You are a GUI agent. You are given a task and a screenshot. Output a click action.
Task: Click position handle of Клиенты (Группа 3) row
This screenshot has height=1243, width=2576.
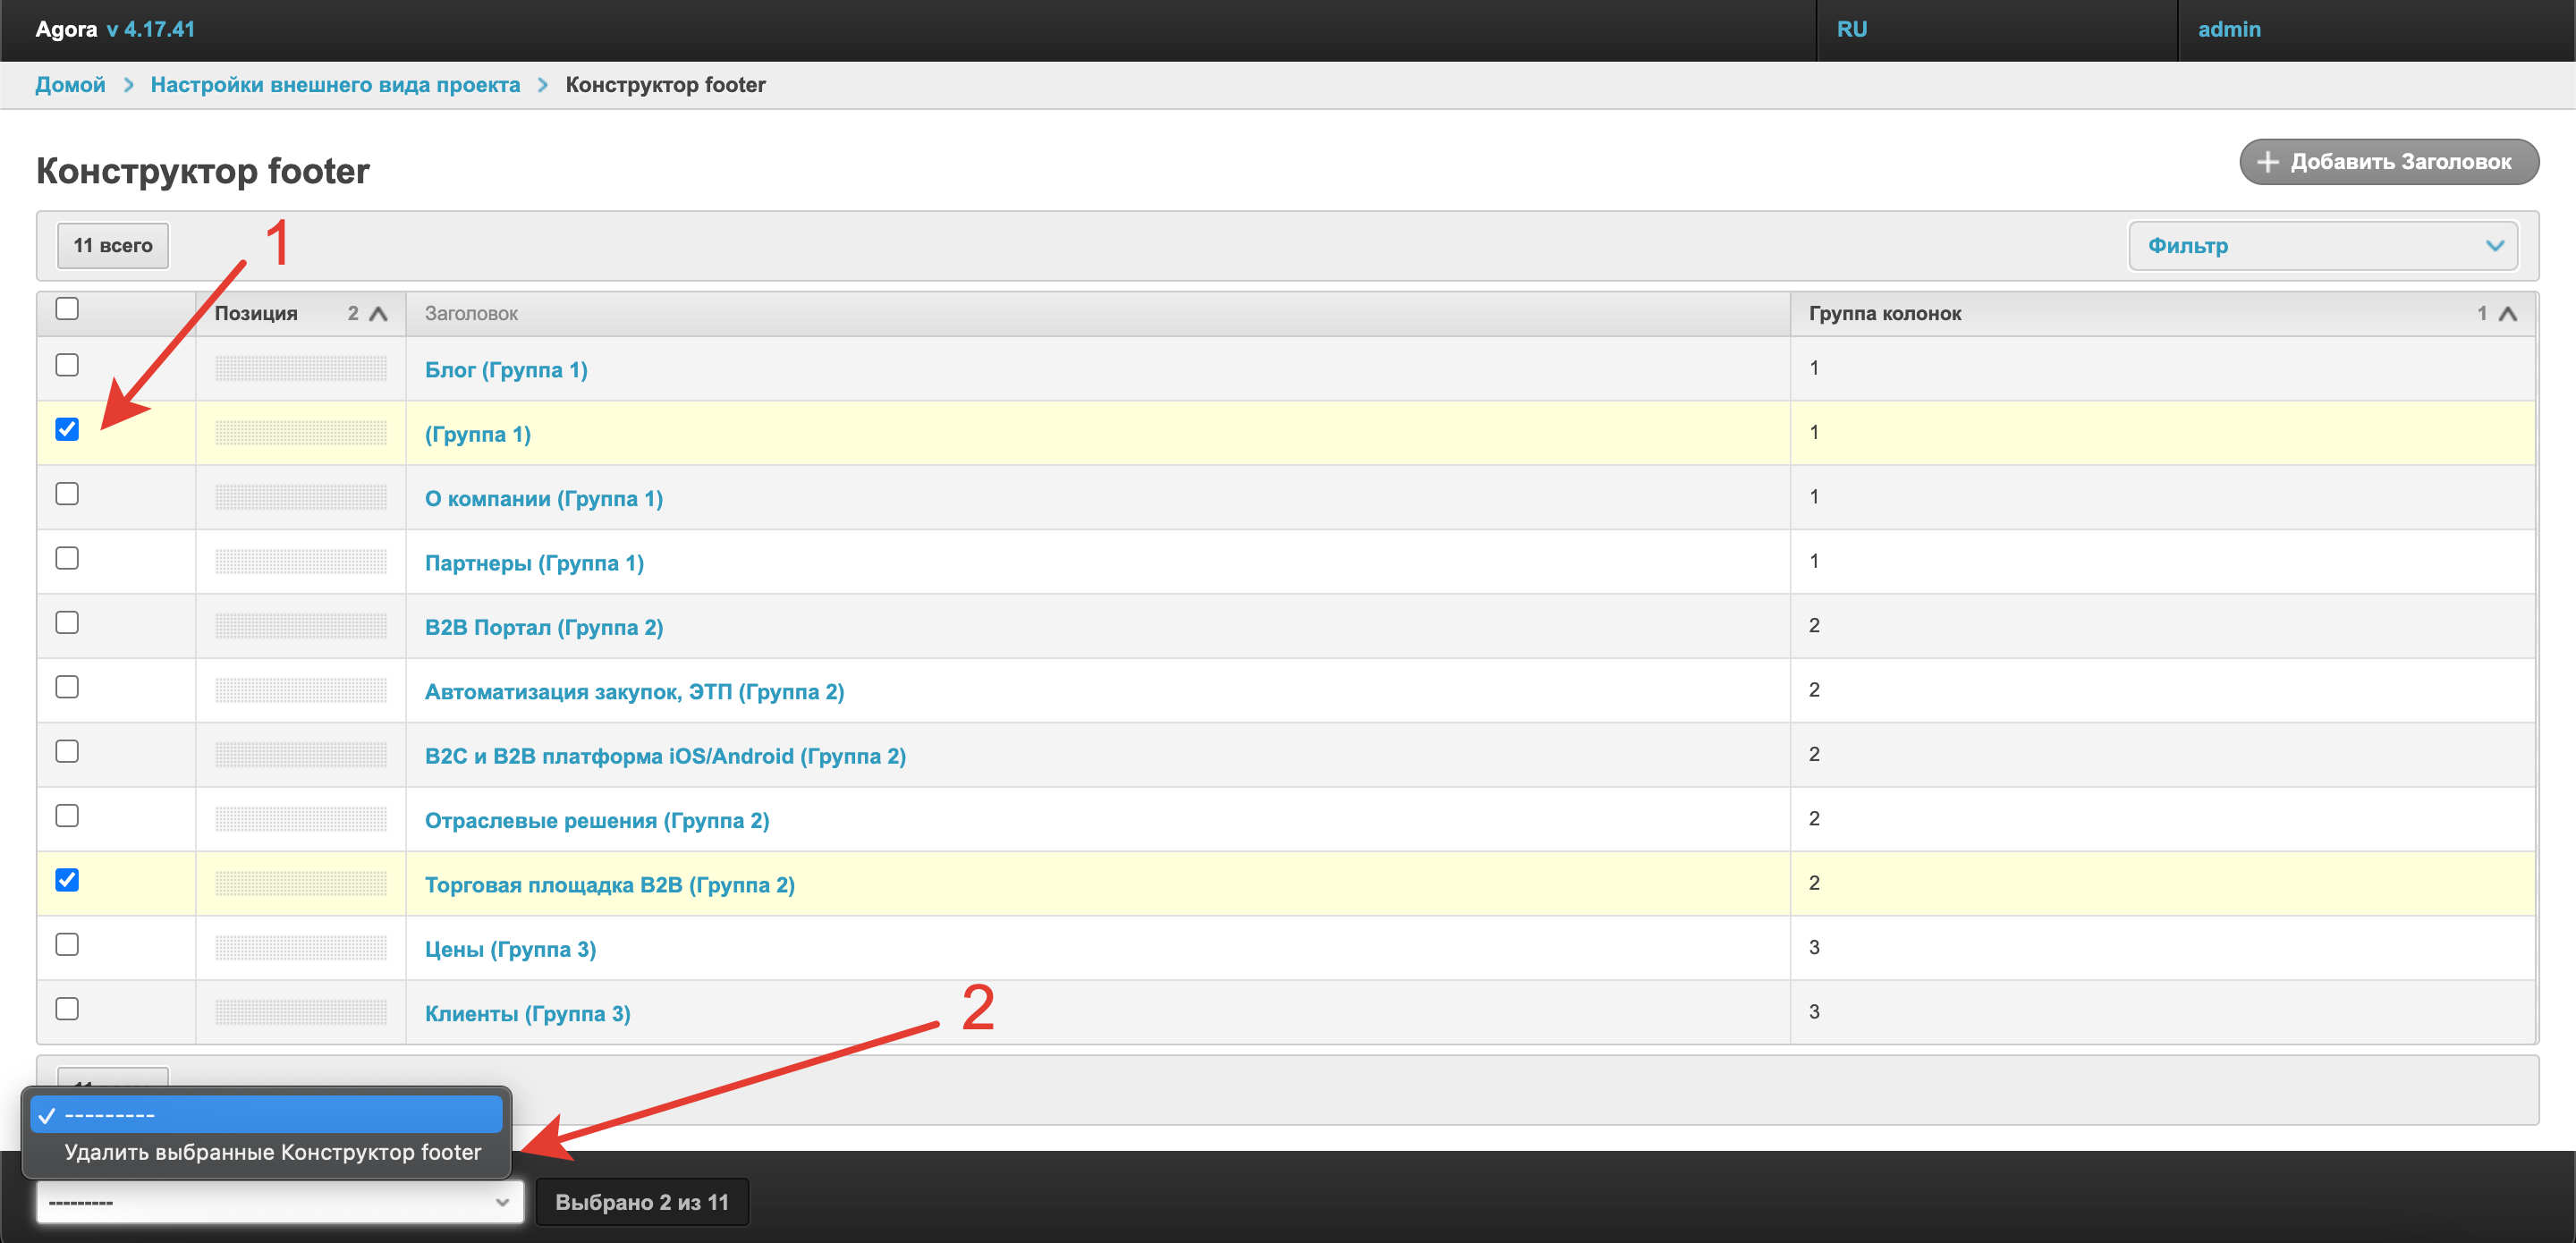point(300,1012)
